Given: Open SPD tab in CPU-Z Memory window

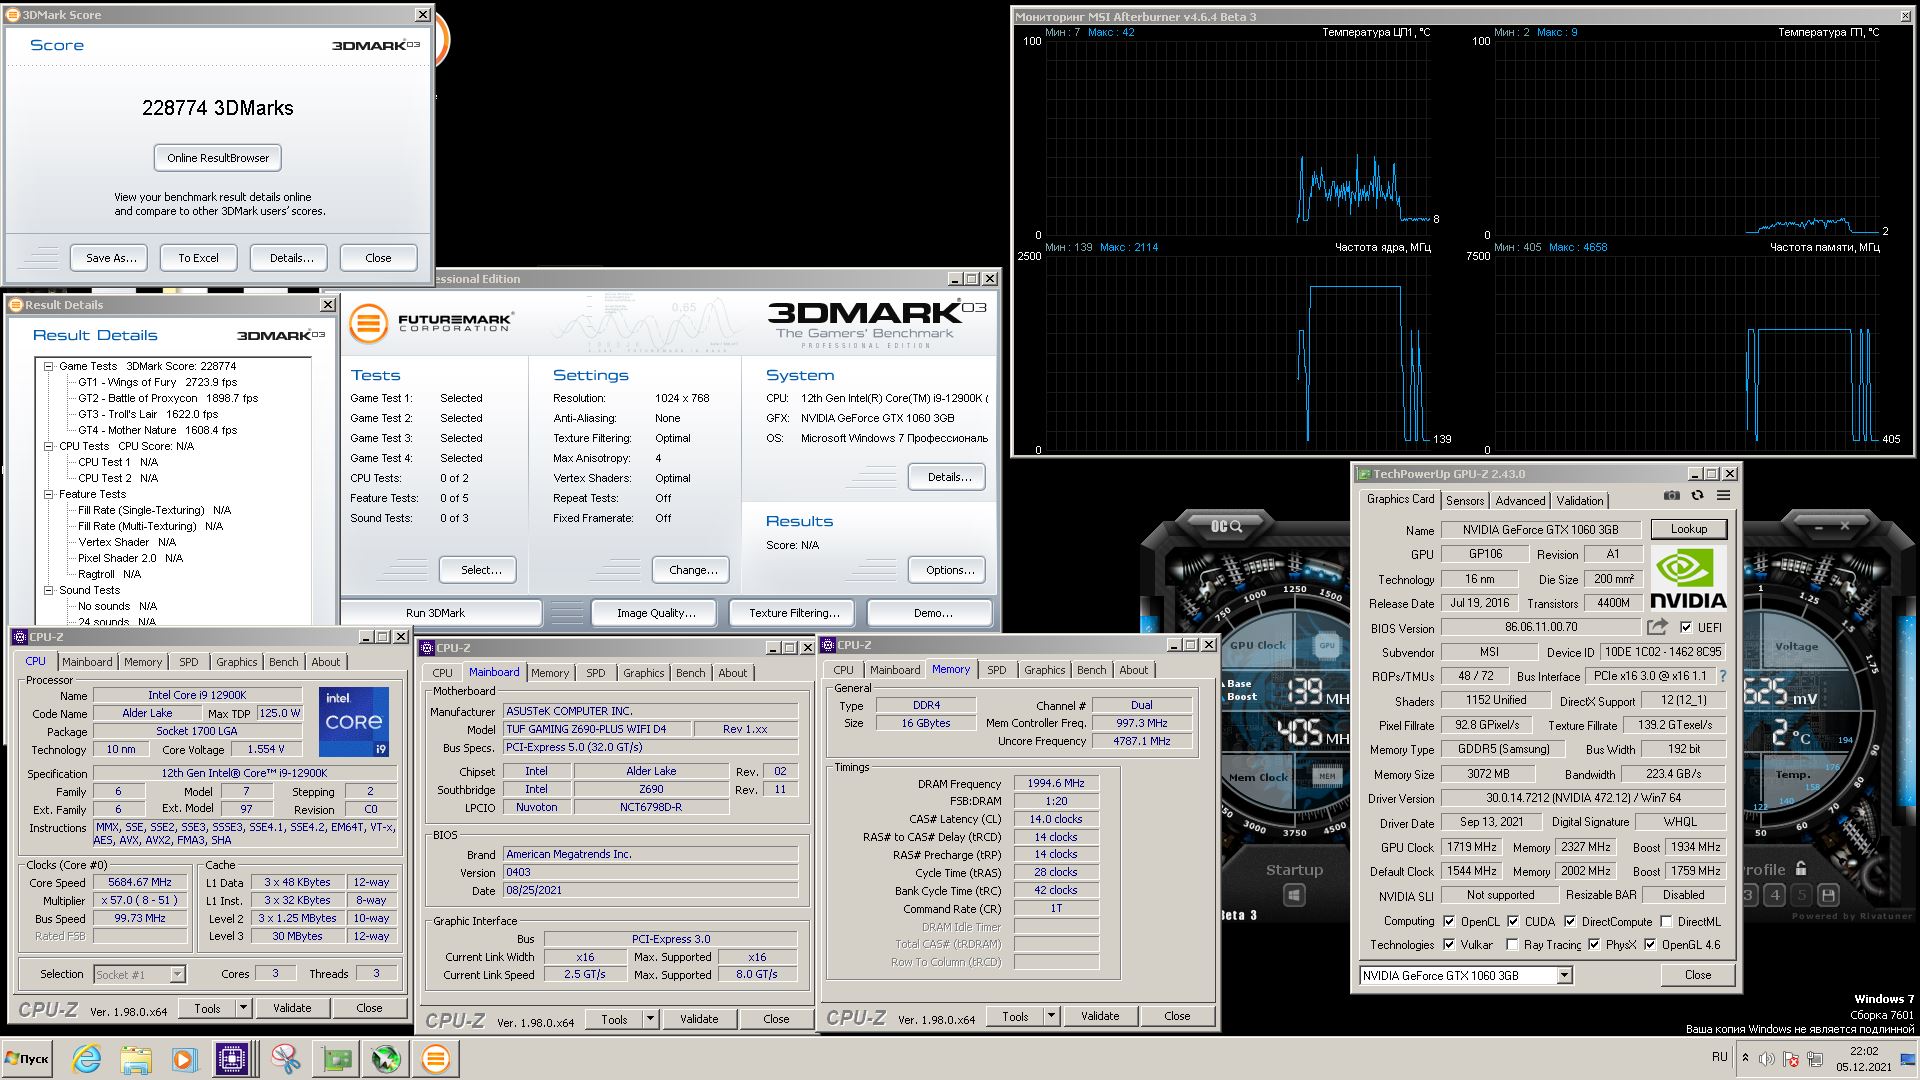Looking at the screenshot, I should click(996, 670).
